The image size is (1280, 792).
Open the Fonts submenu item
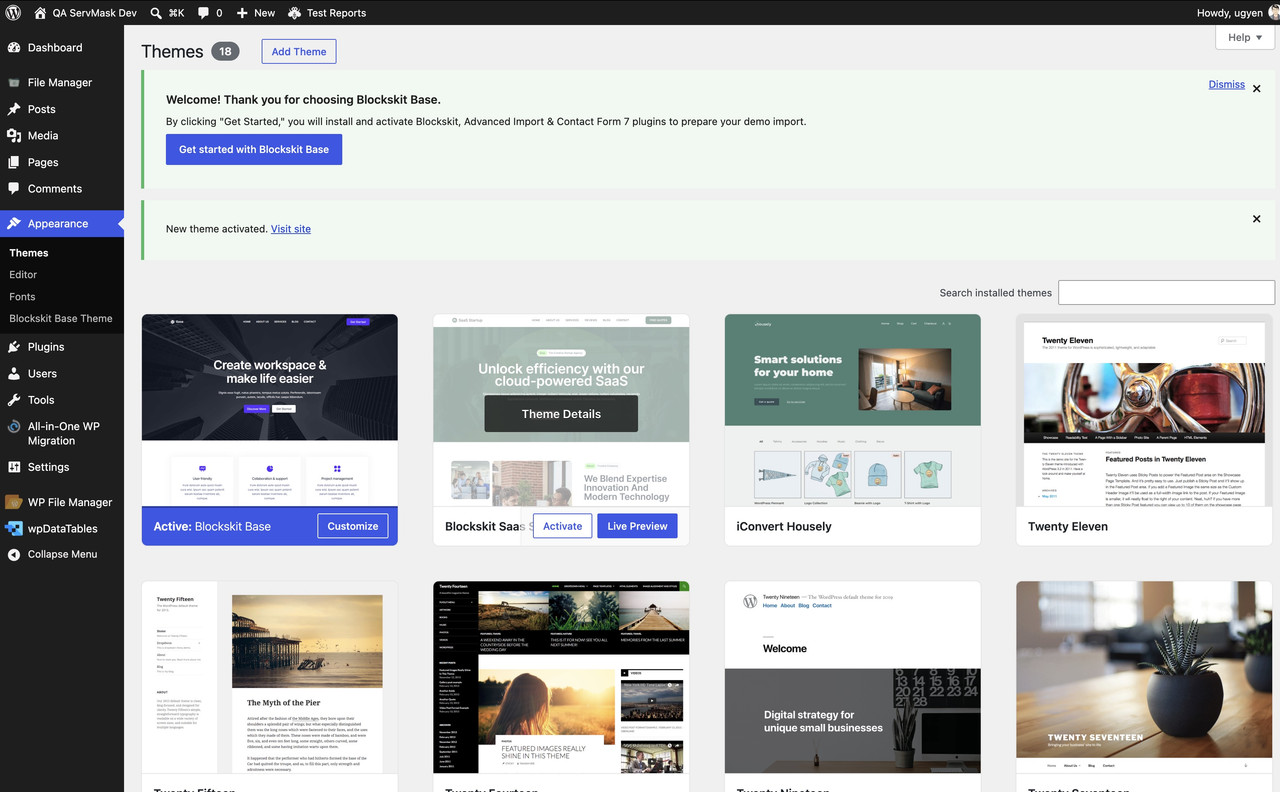22,296
